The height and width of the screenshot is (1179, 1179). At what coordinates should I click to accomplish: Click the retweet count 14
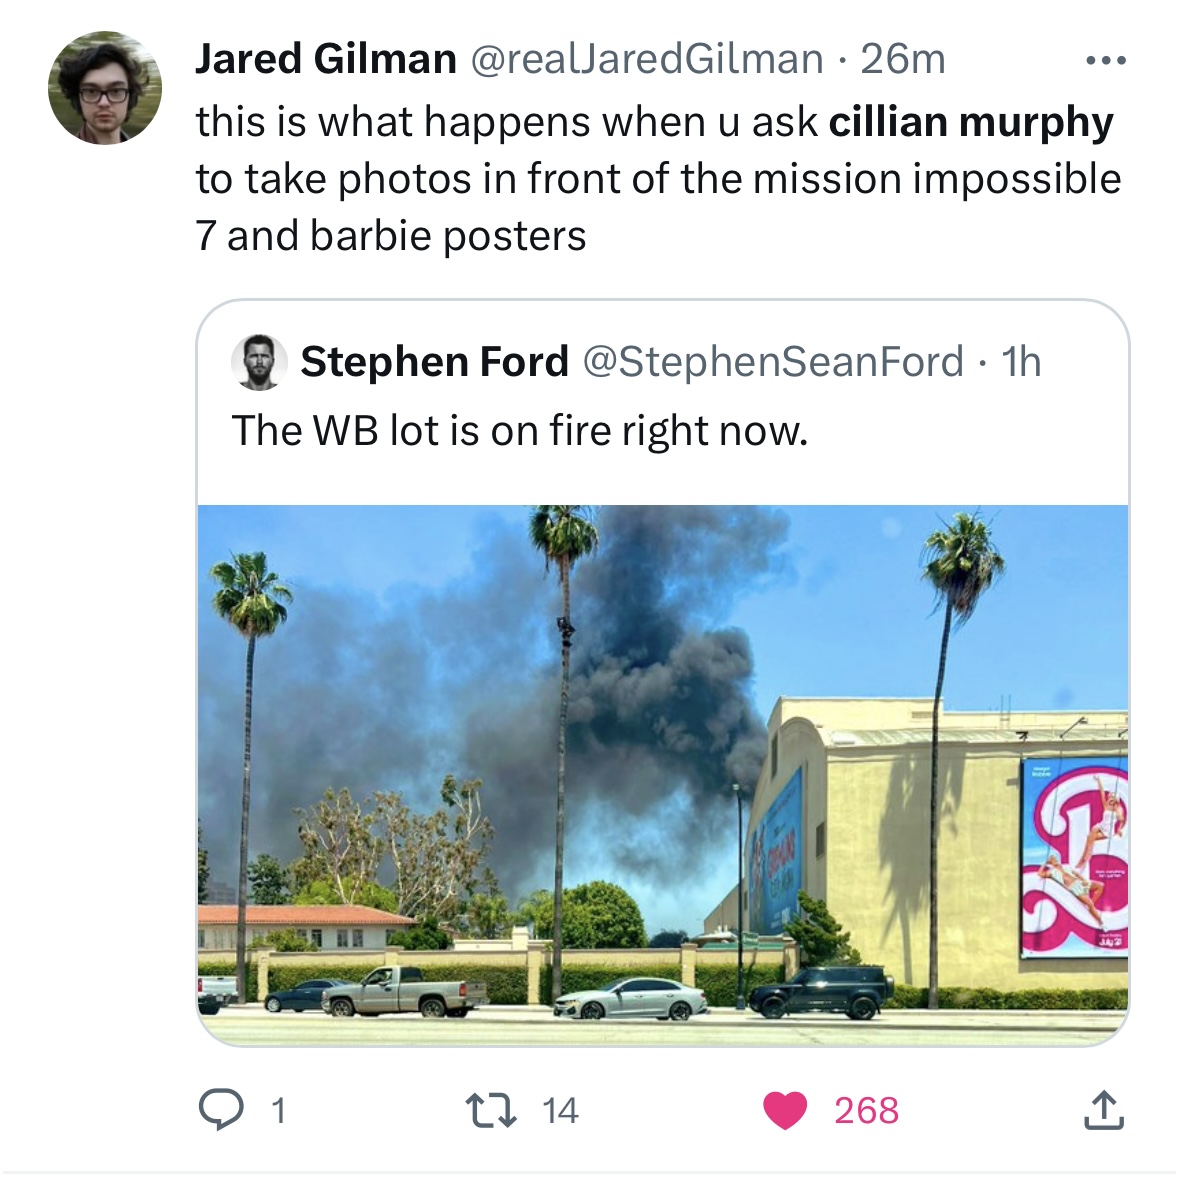[x=560, y=1111]
